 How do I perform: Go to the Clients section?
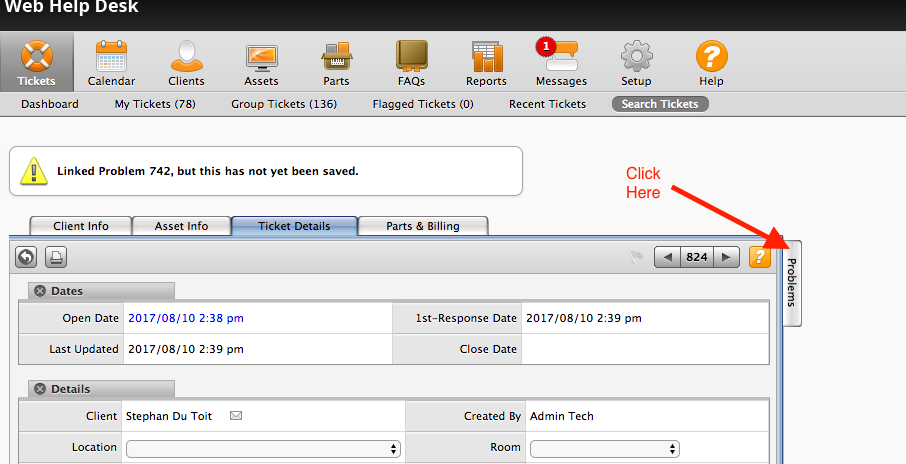coord(186,62)
